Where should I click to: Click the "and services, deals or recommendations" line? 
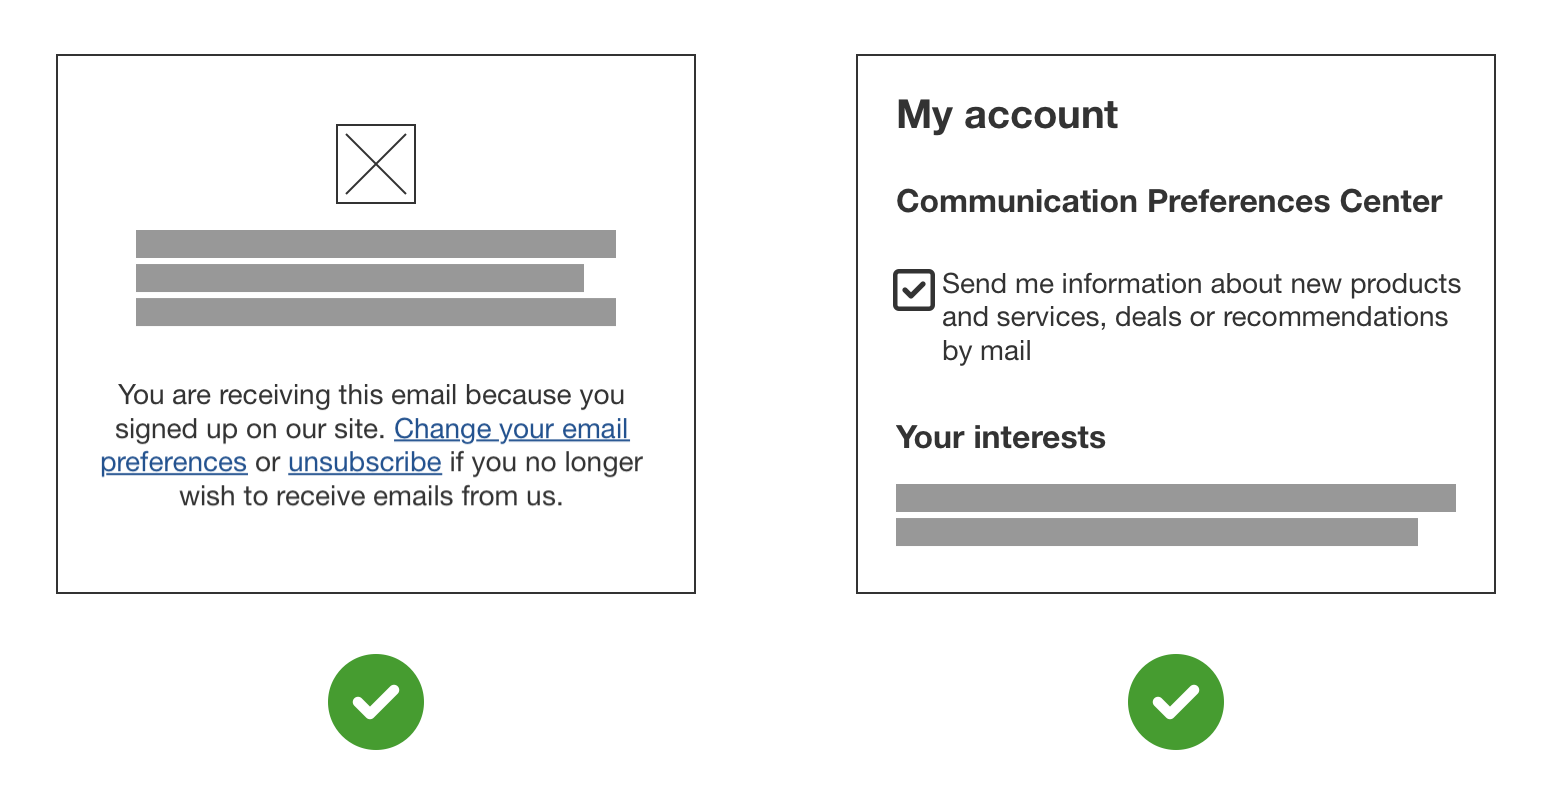[x=1195, y=317]
